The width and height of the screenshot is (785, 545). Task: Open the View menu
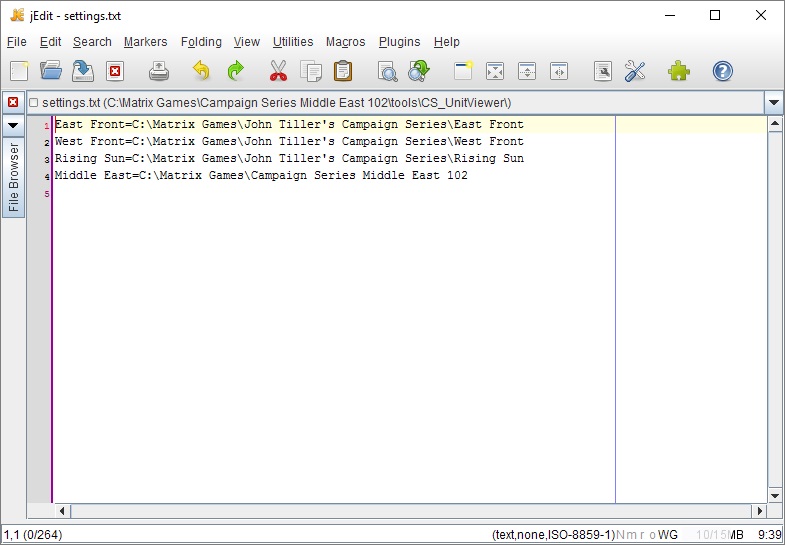247,42
